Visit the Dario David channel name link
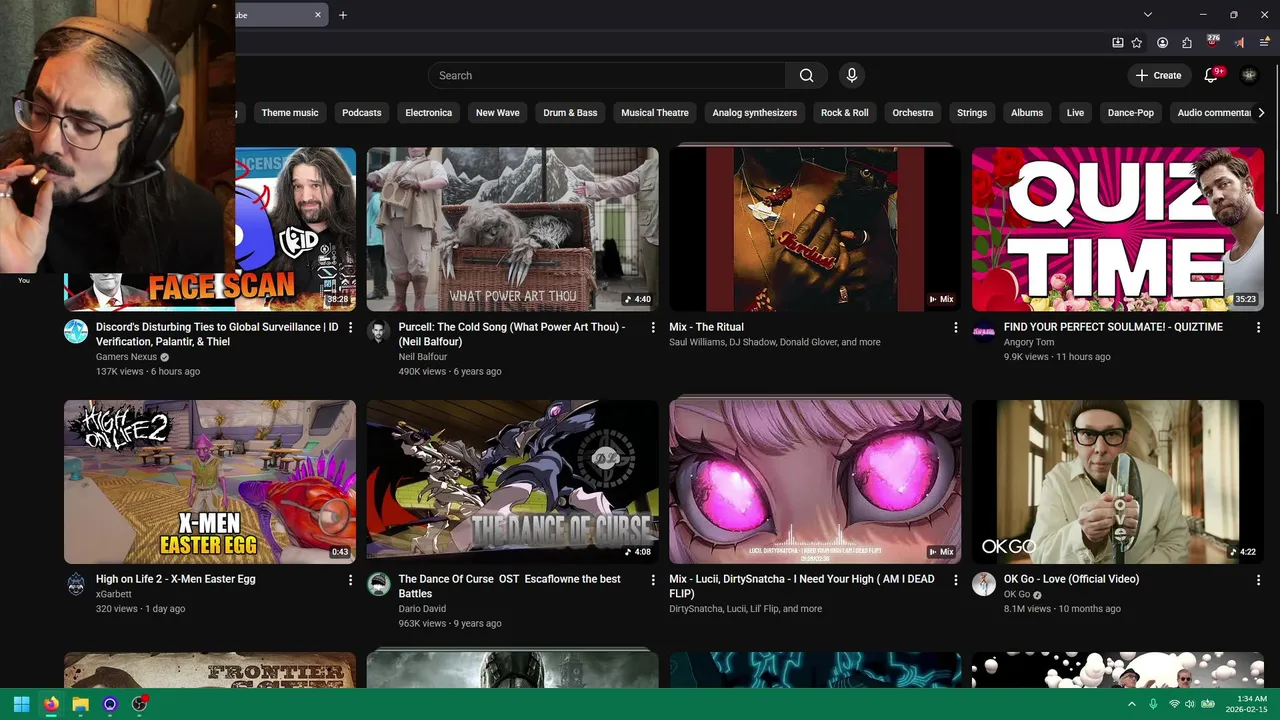This screenshot has width=1280, height=720. coord(422,609)
